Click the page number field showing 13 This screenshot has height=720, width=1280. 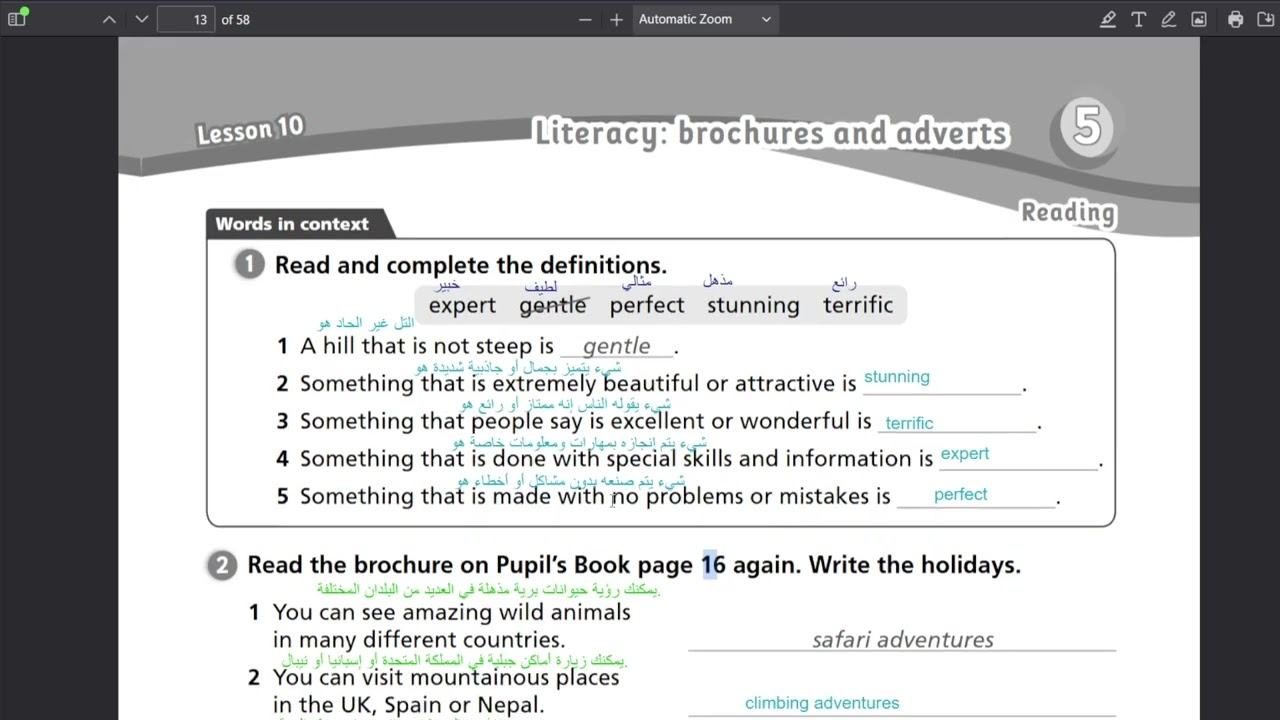[186, 19]
